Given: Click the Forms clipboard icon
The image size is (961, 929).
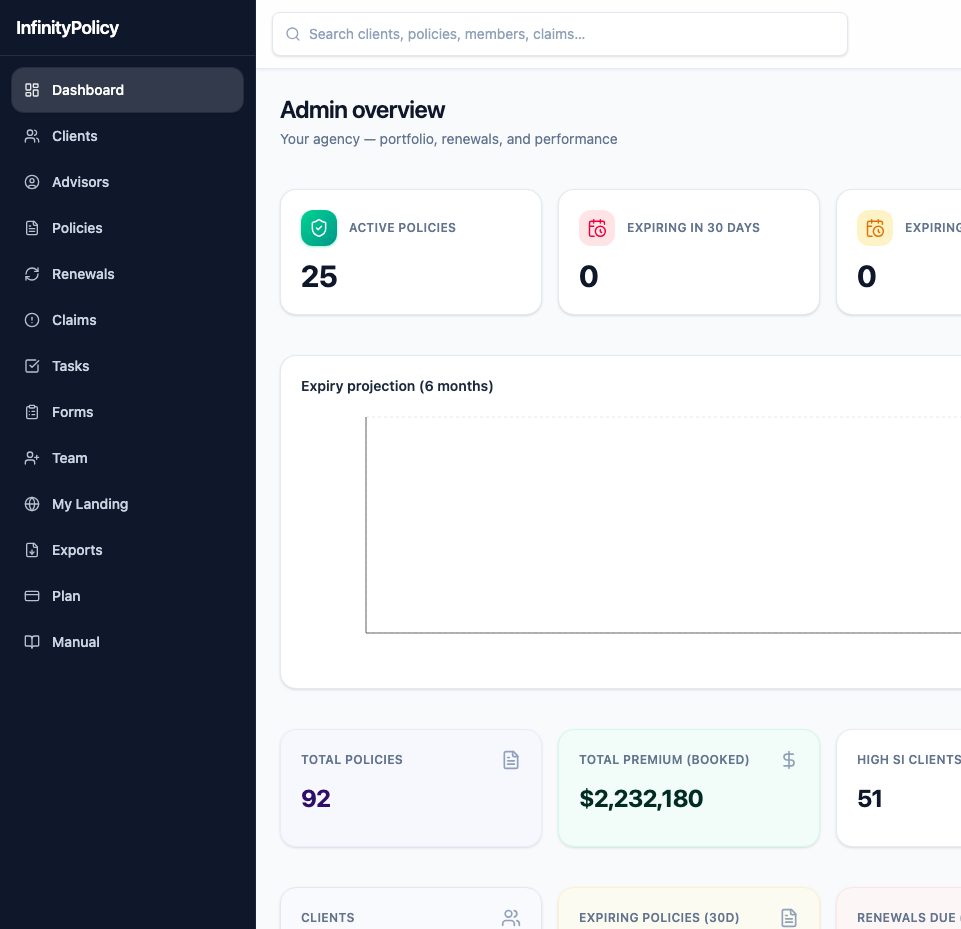Looking at the screenshot, I should [32, 412].
